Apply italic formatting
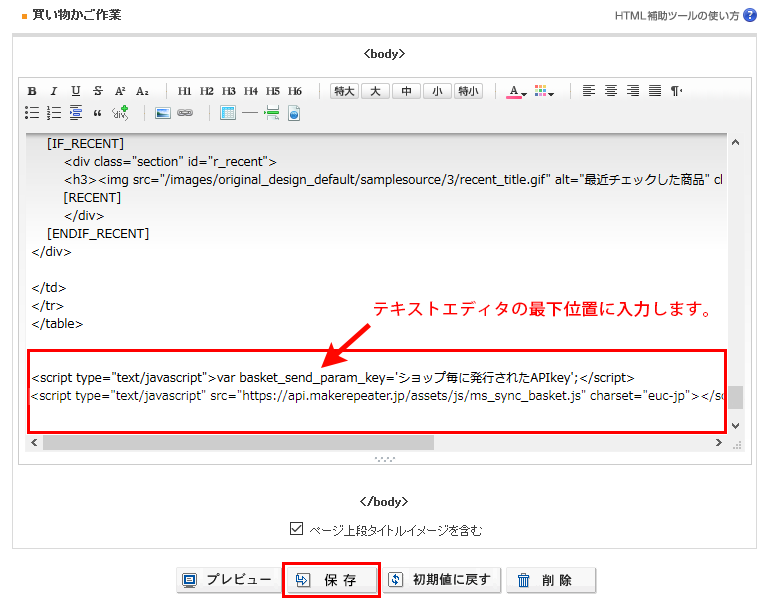770x608 pixels. coord(54,91)
